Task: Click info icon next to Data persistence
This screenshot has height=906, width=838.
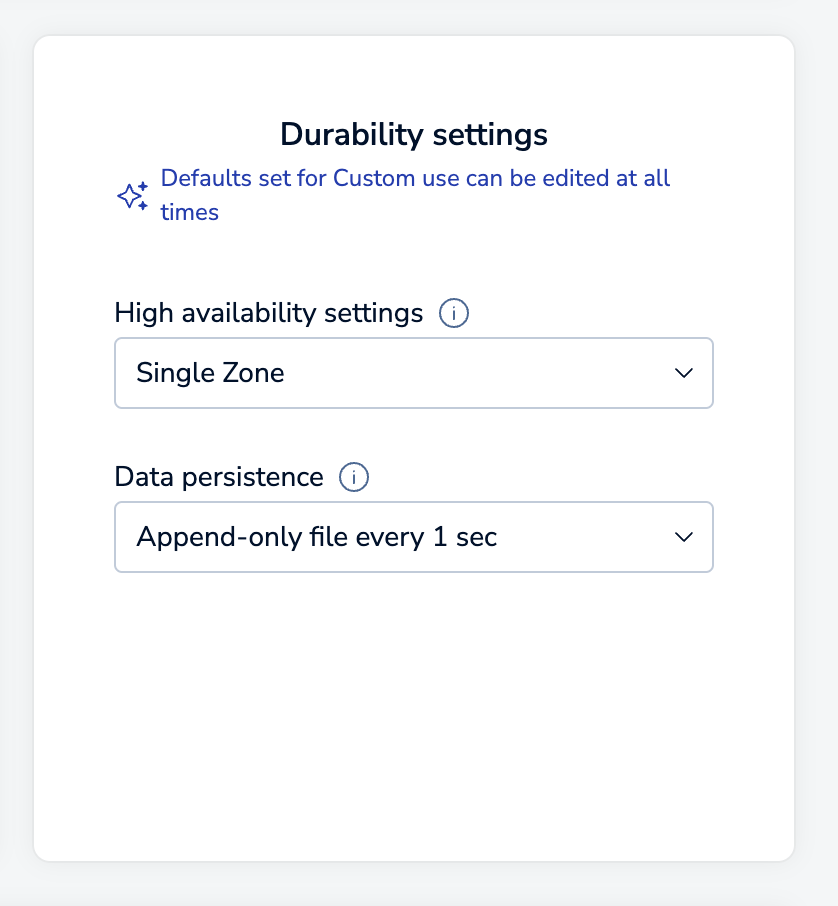Action: tap(354, 478)
